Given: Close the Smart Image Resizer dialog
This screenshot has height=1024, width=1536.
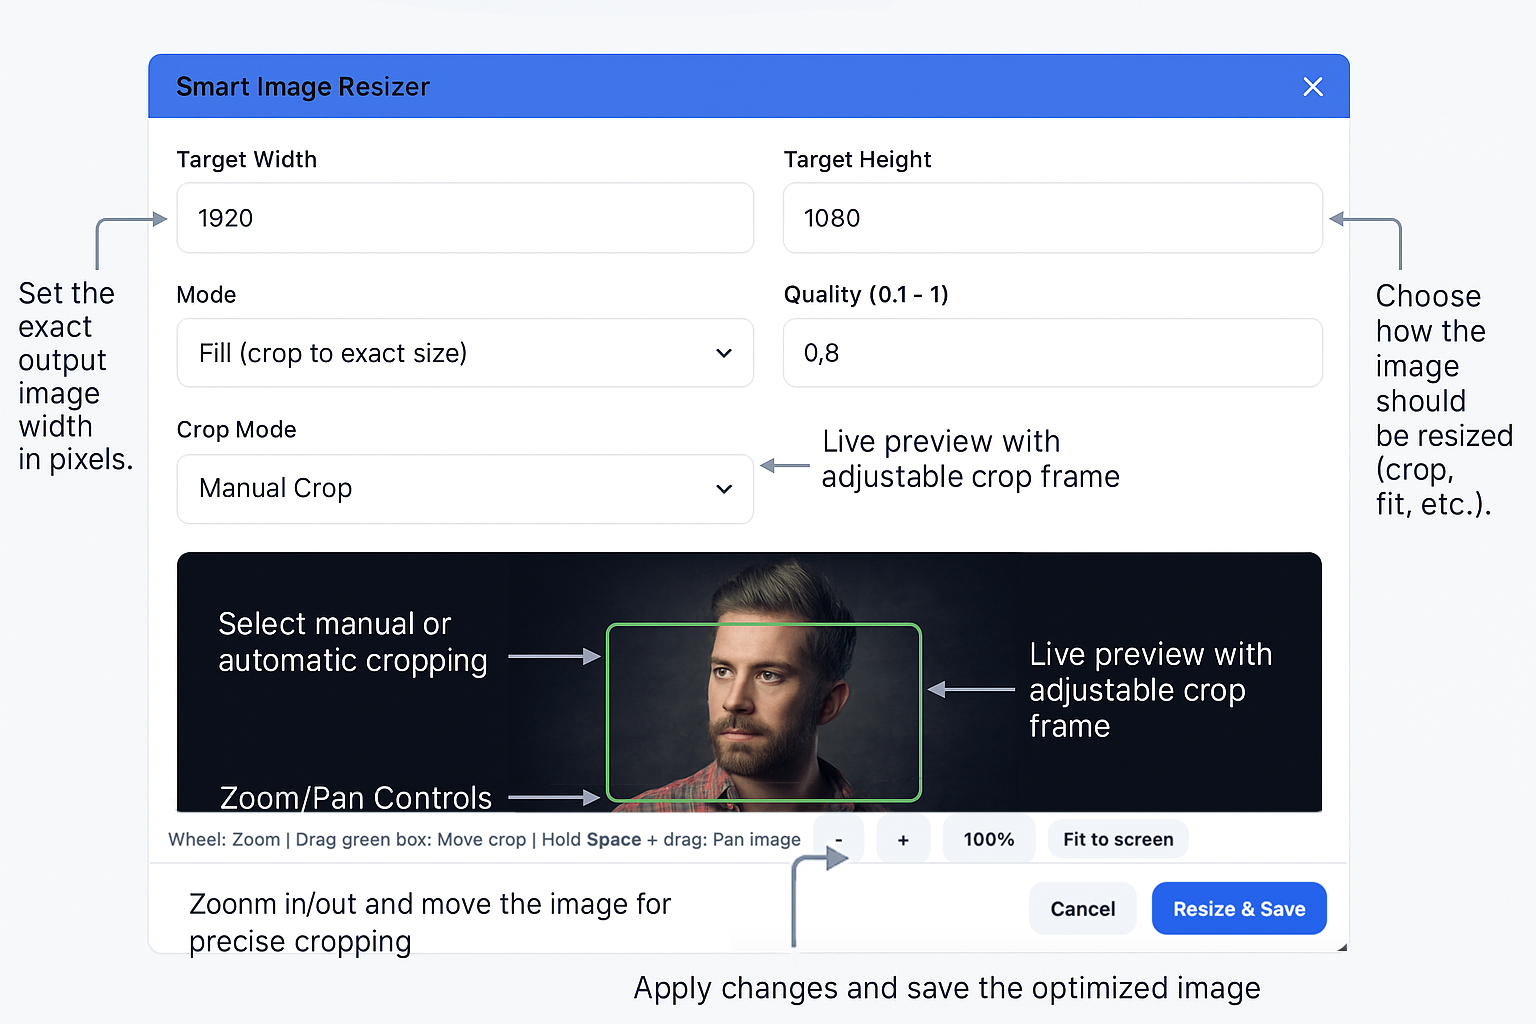Looking at the screenshot, I should [x=1313, y=87].
